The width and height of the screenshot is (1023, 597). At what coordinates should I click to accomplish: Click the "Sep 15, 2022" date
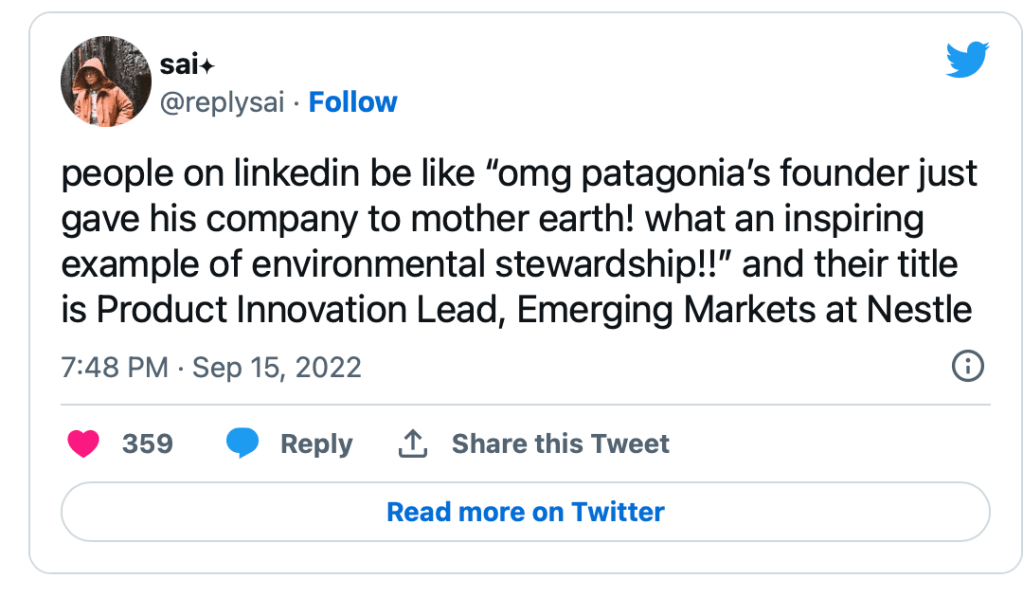click(277, 367)
